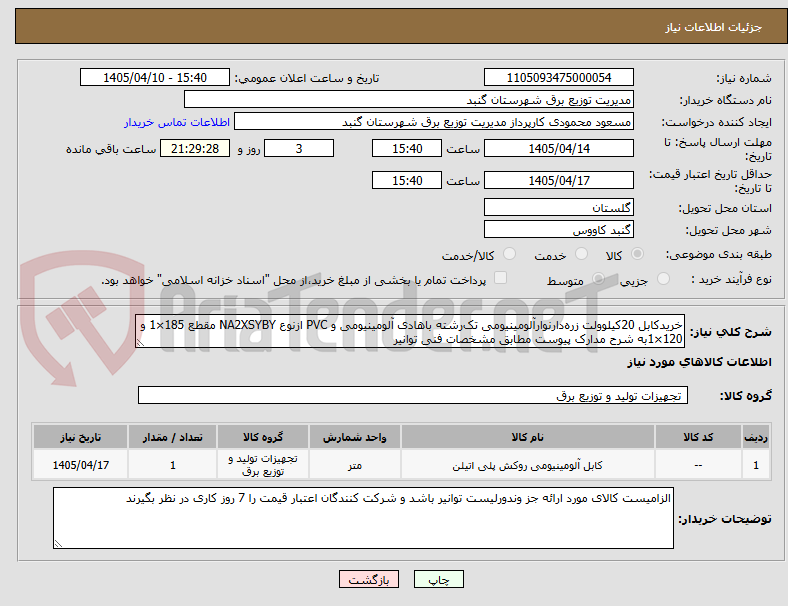Click the group cell تجهیزات تولید و توزیع برق in table
The height and width of the screenshot is (606, 788).
click(263, 465)
